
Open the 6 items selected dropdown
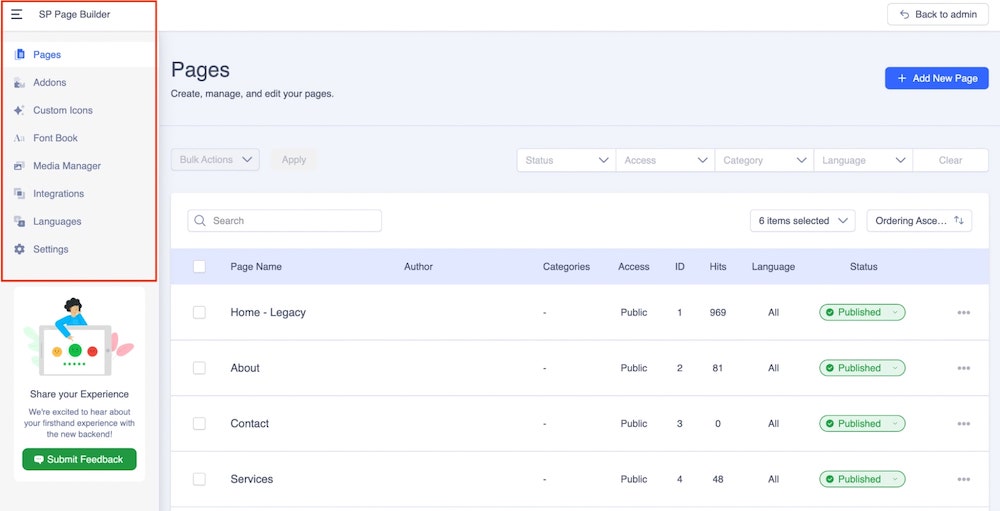(x=802, y=221)
